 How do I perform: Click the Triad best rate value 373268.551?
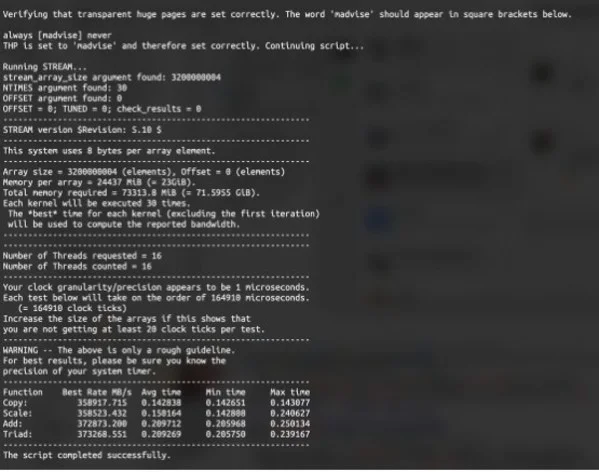[102, 434]
